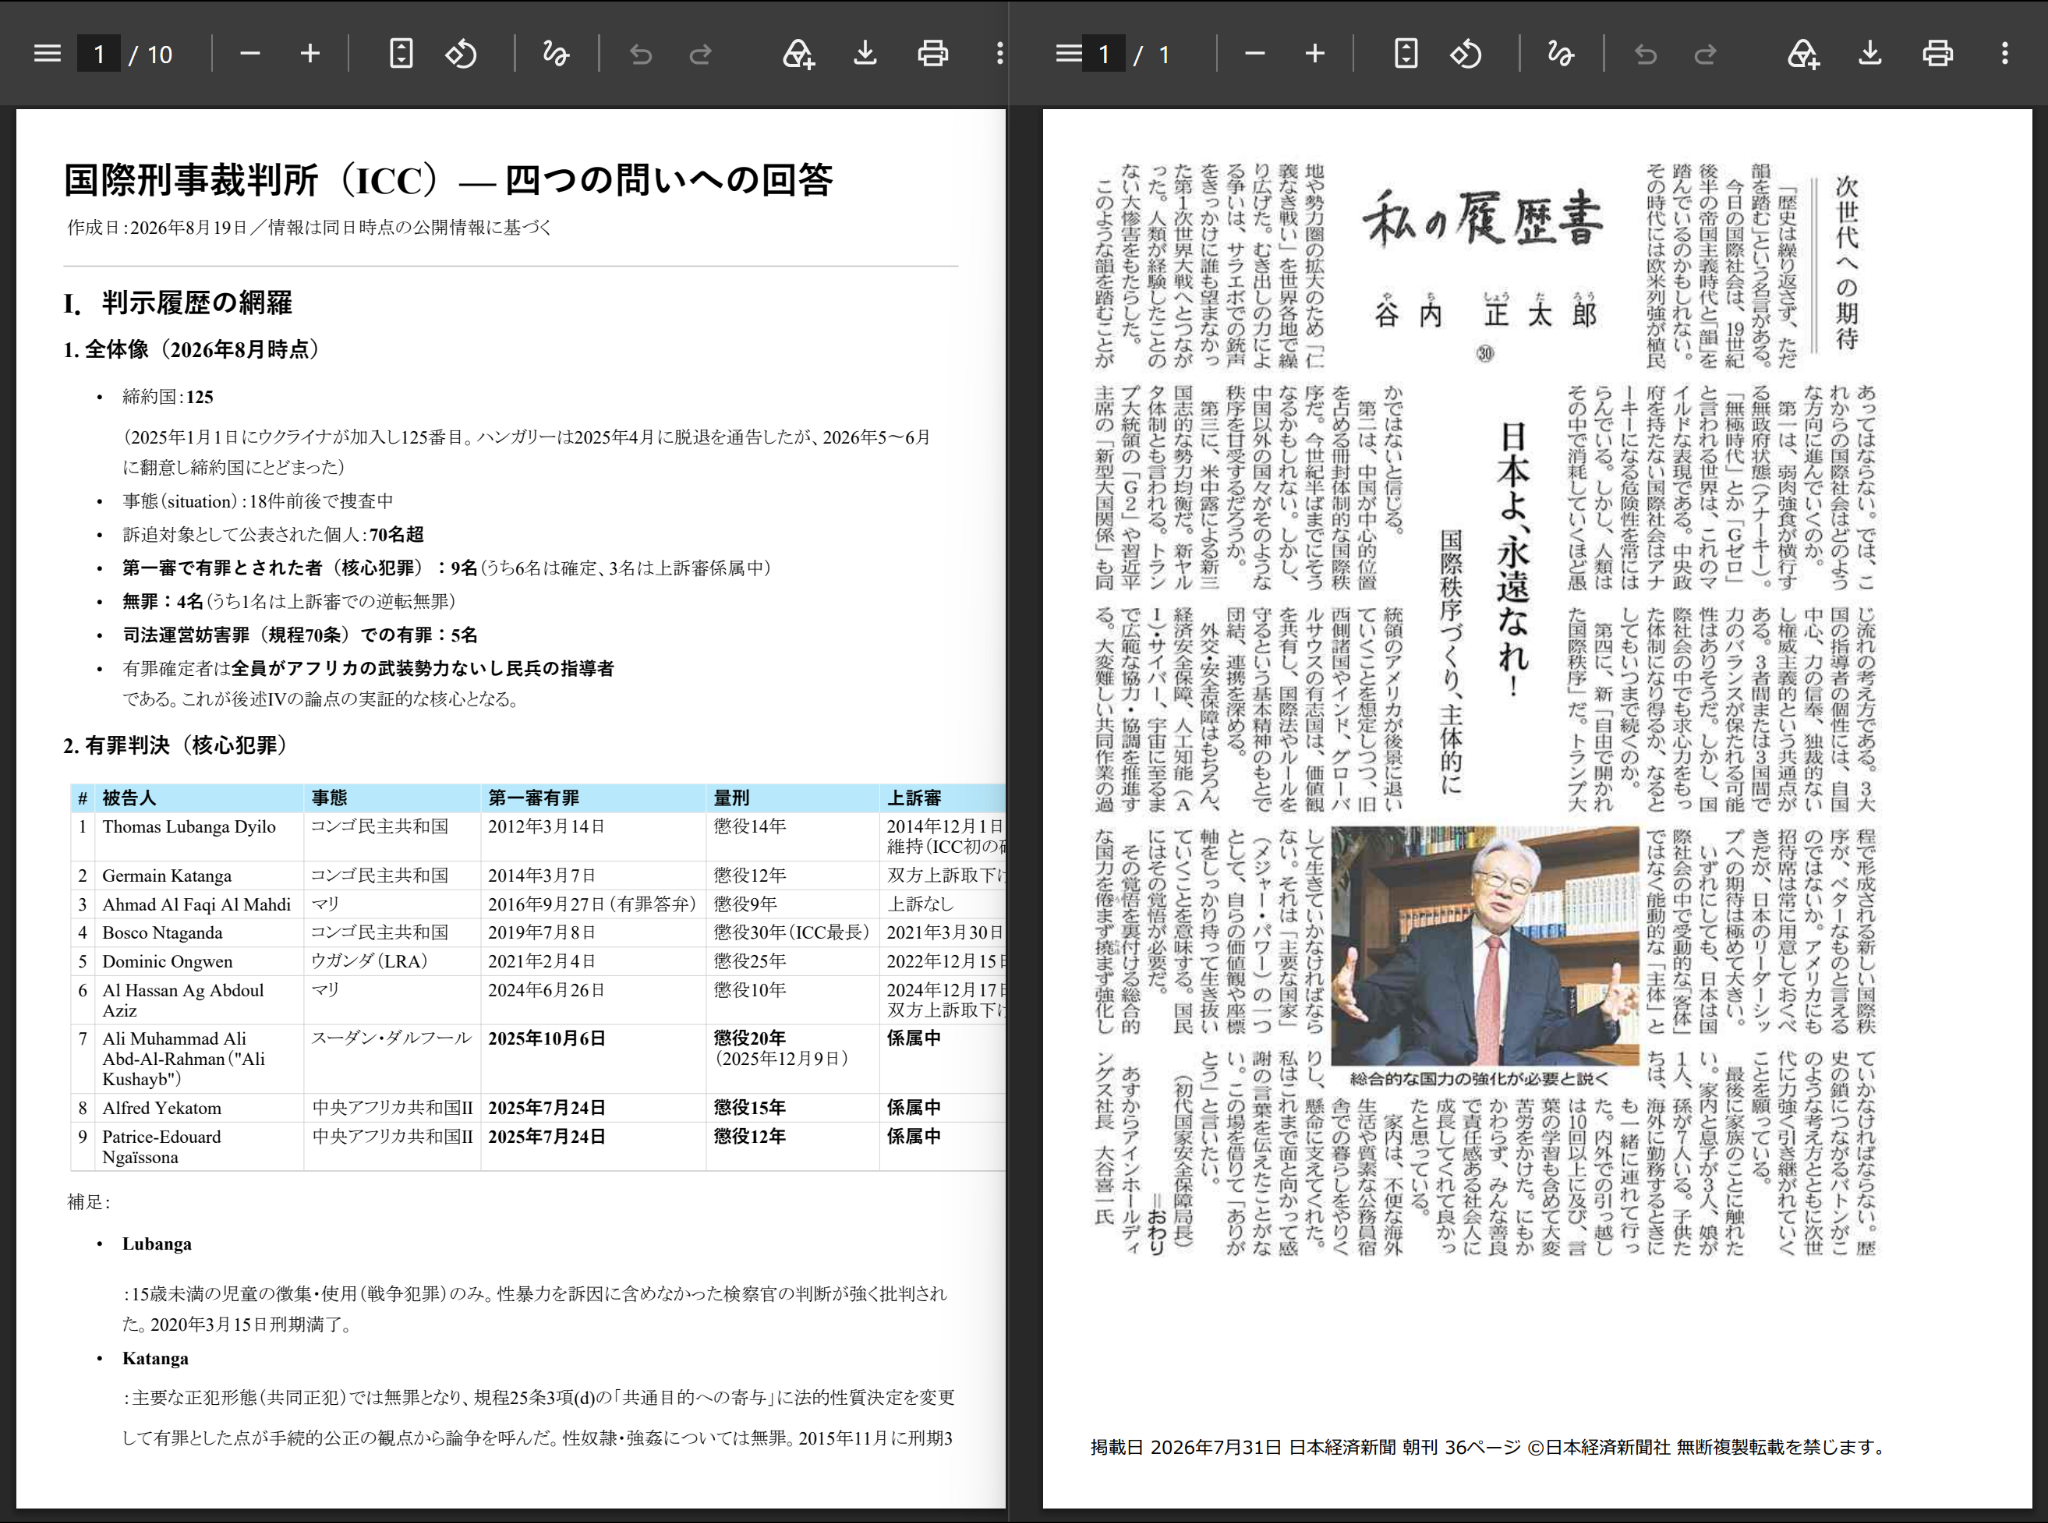Screen dimensions: 2048x1523
Task: Zoom in on the right PDF viewer
Action: point(1315,53)
